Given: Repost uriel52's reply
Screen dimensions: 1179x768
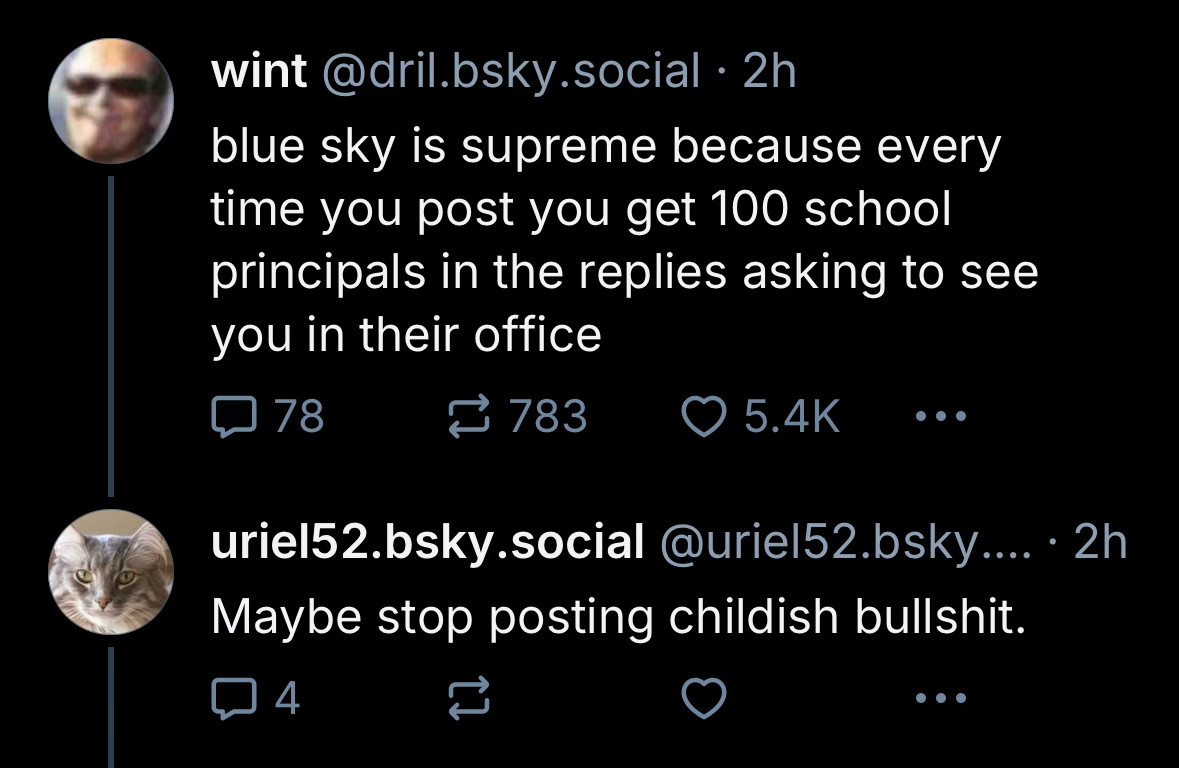Looking at the screenshot, I should pos(469,699).
